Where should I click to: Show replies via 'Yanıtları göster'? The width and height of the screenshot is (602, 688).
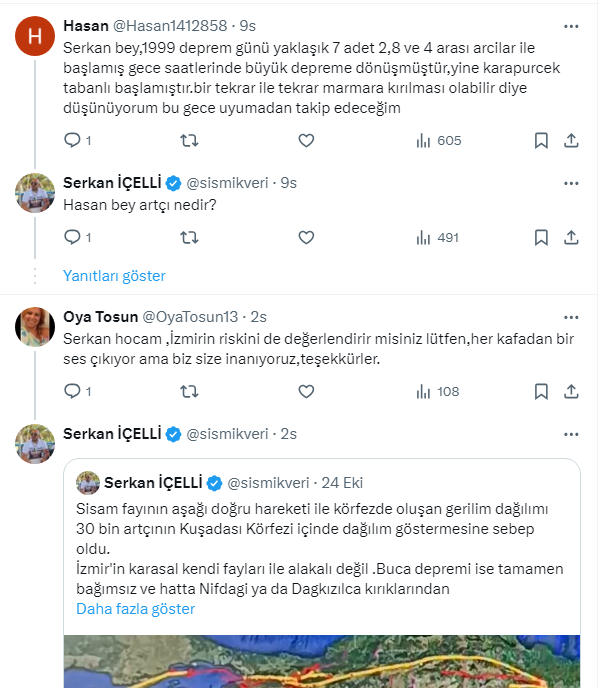(114, 276)
